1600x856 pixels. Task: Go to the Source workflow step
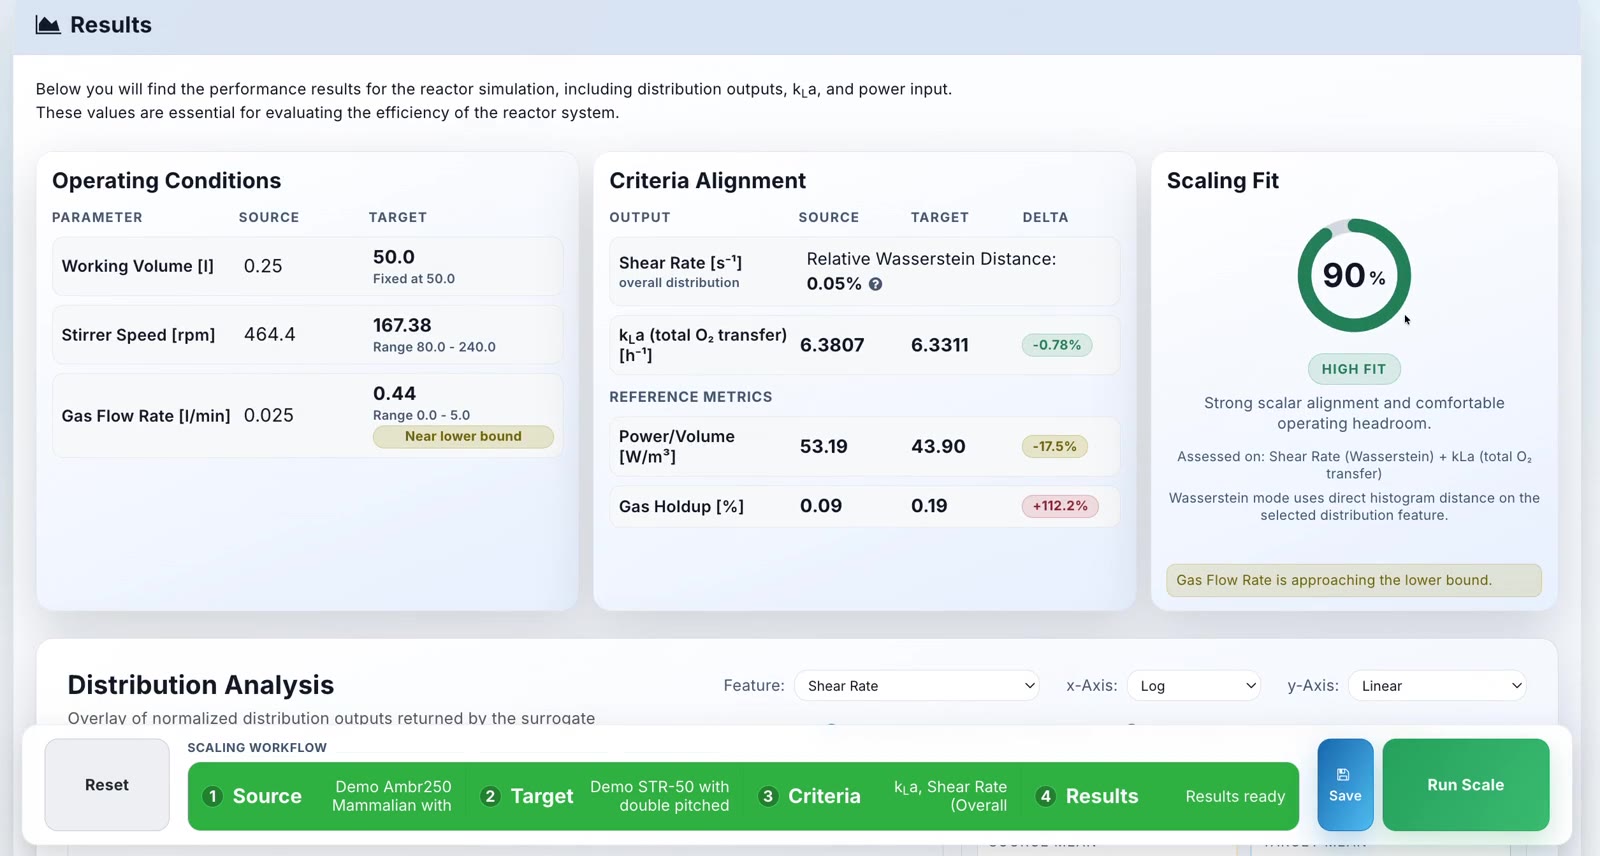pos(327,796)
